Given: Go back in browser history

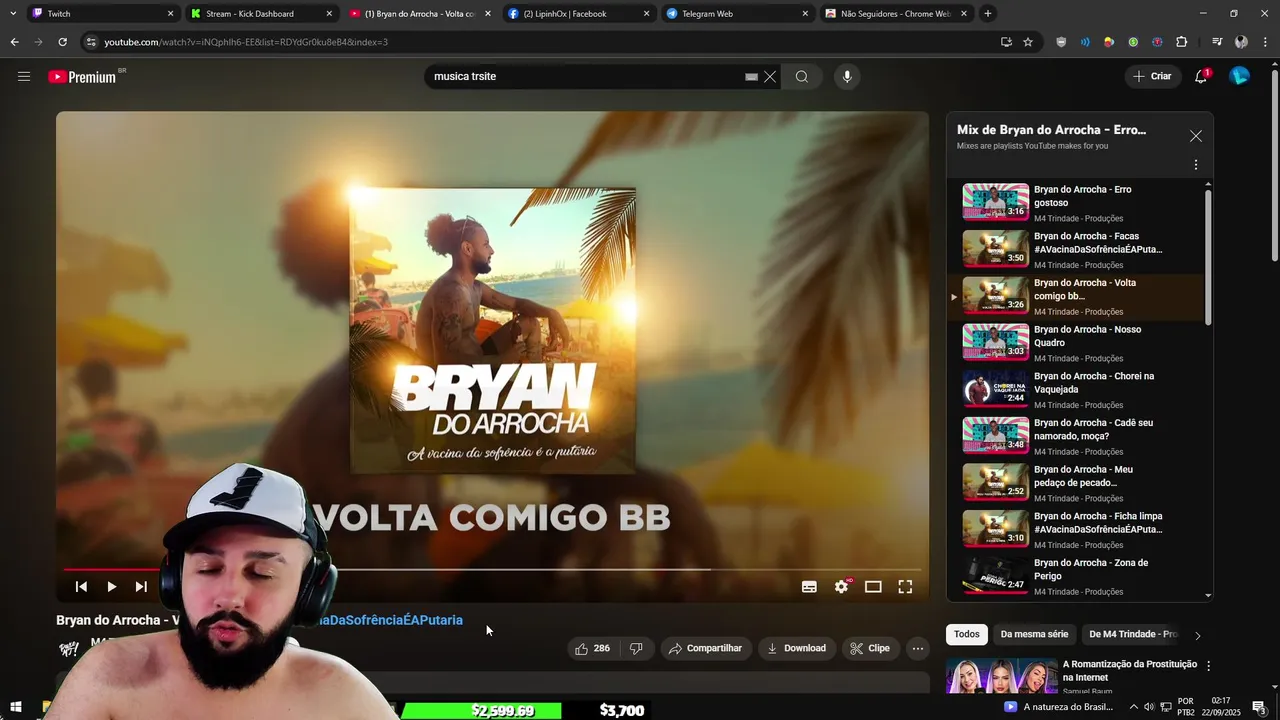Looking at the screenshot, I should pos(14,42).
